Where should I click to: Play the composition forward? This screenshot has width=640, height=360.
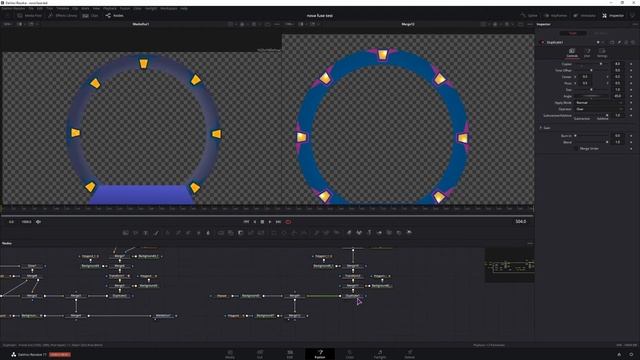pyautogui.click(x=270, y=222)
